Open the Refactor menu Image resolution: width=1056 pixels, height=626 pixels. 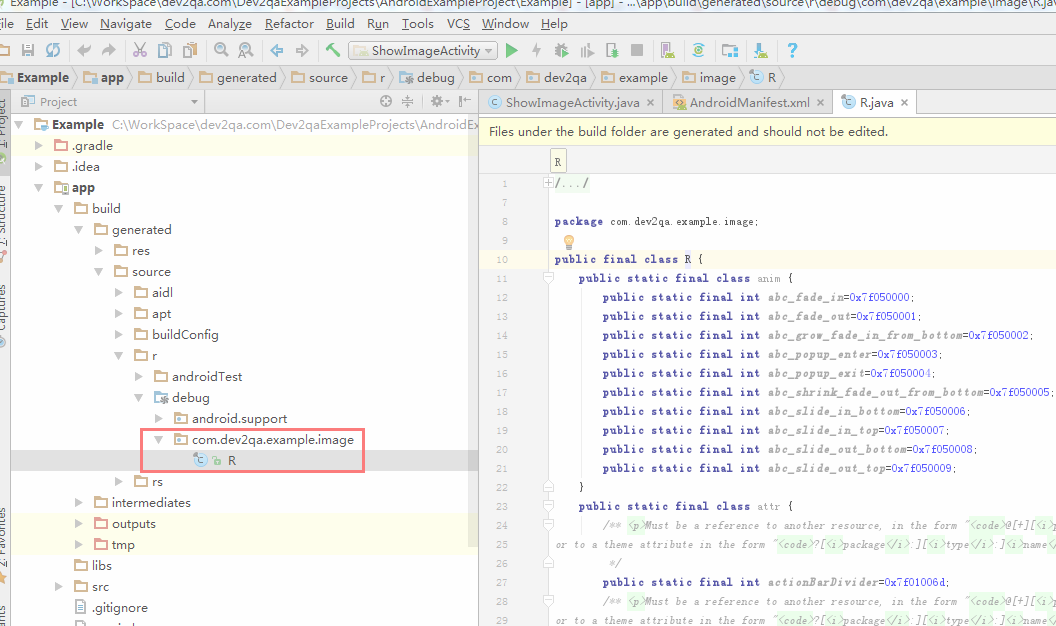click(289, 23)
